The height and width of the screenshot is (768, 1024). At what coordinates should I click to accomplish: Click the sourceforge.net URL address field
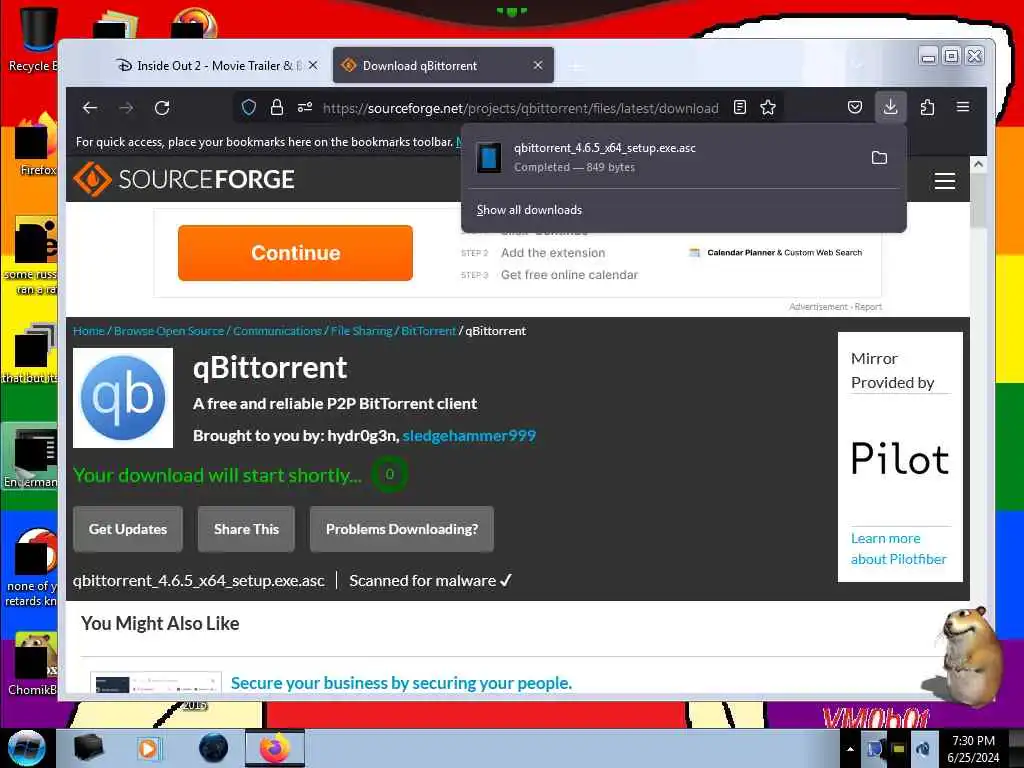[520, 108]
